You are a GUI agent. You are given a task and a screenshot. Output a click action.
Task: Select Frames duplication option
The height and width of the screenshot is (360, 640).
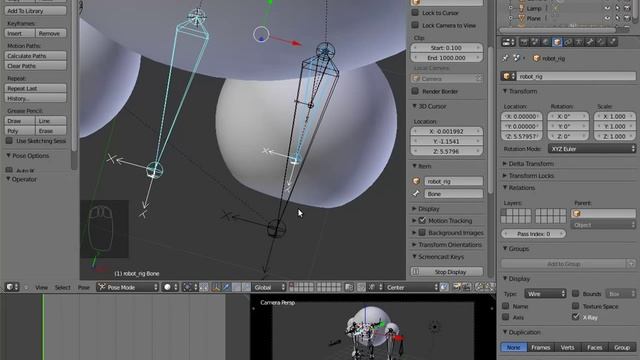540,347
